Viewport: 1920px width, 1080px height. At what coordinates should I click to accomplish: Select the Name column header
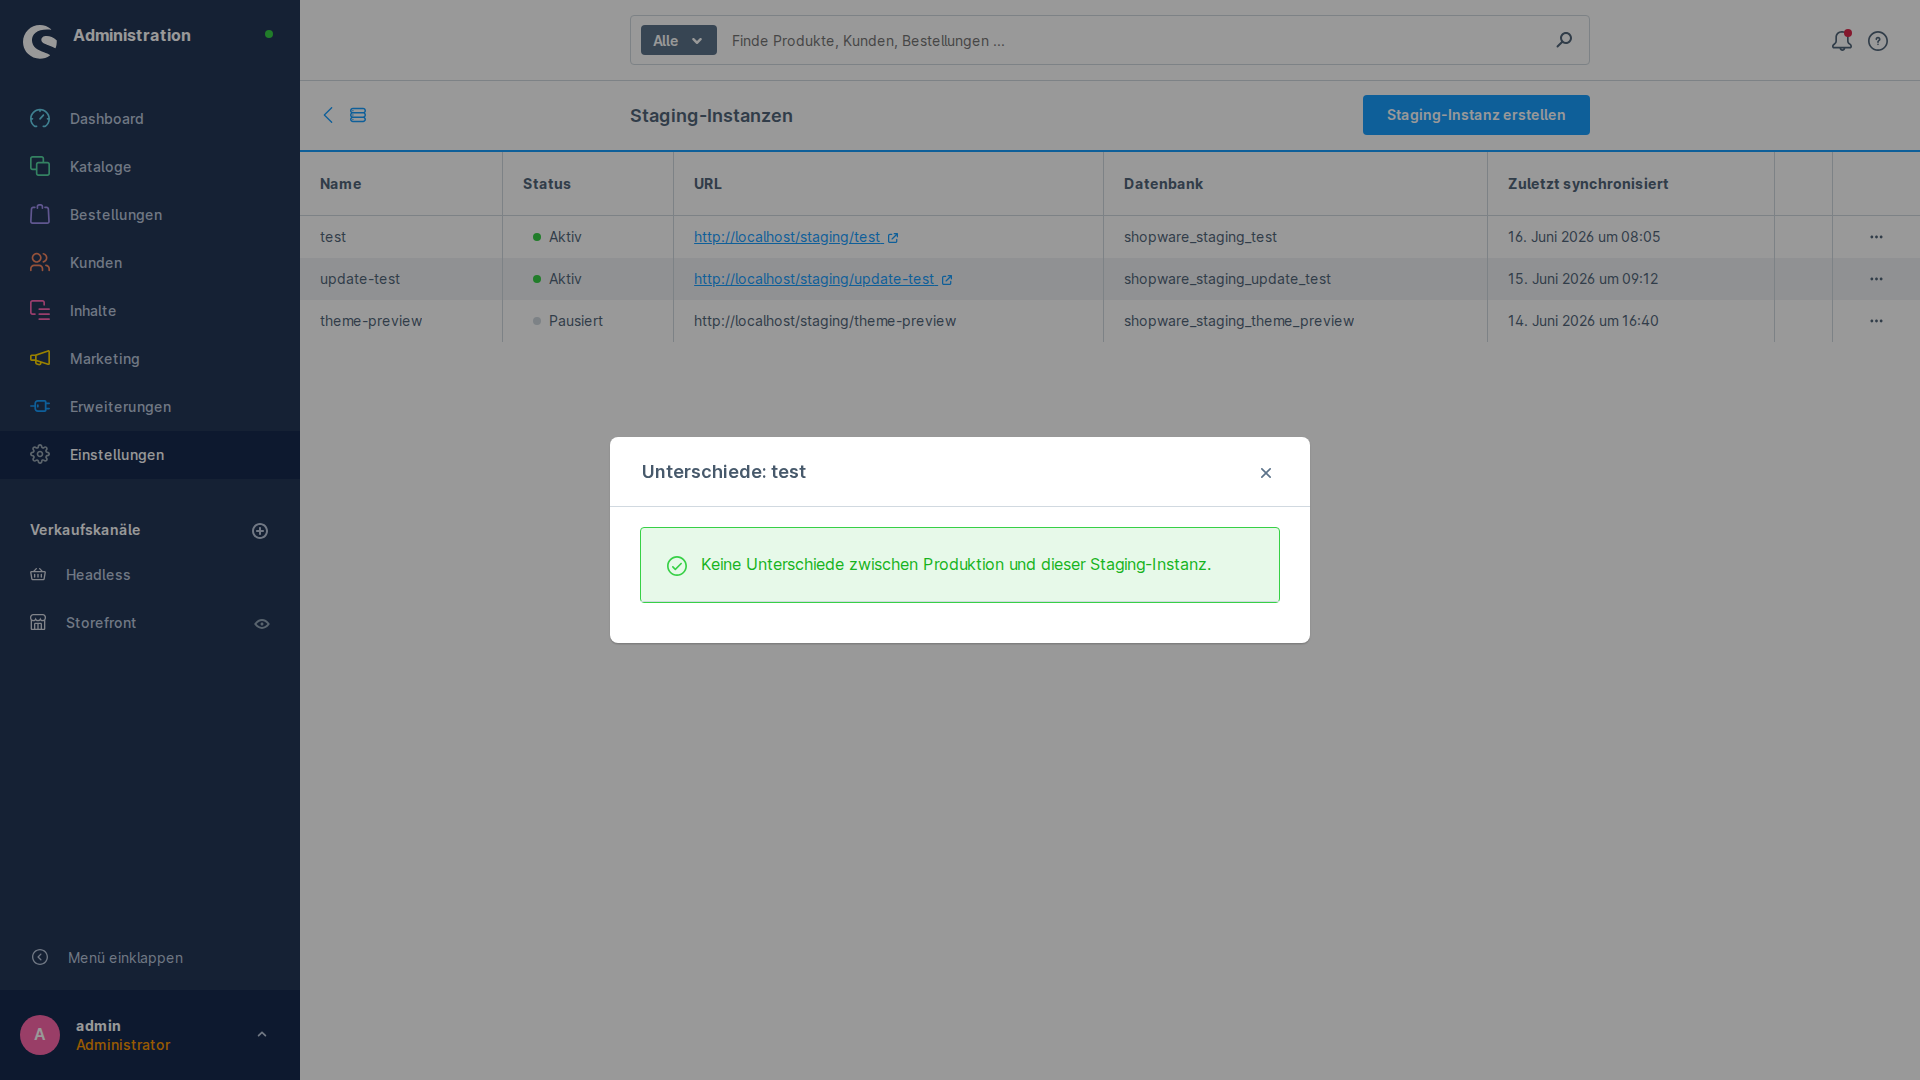401,184
